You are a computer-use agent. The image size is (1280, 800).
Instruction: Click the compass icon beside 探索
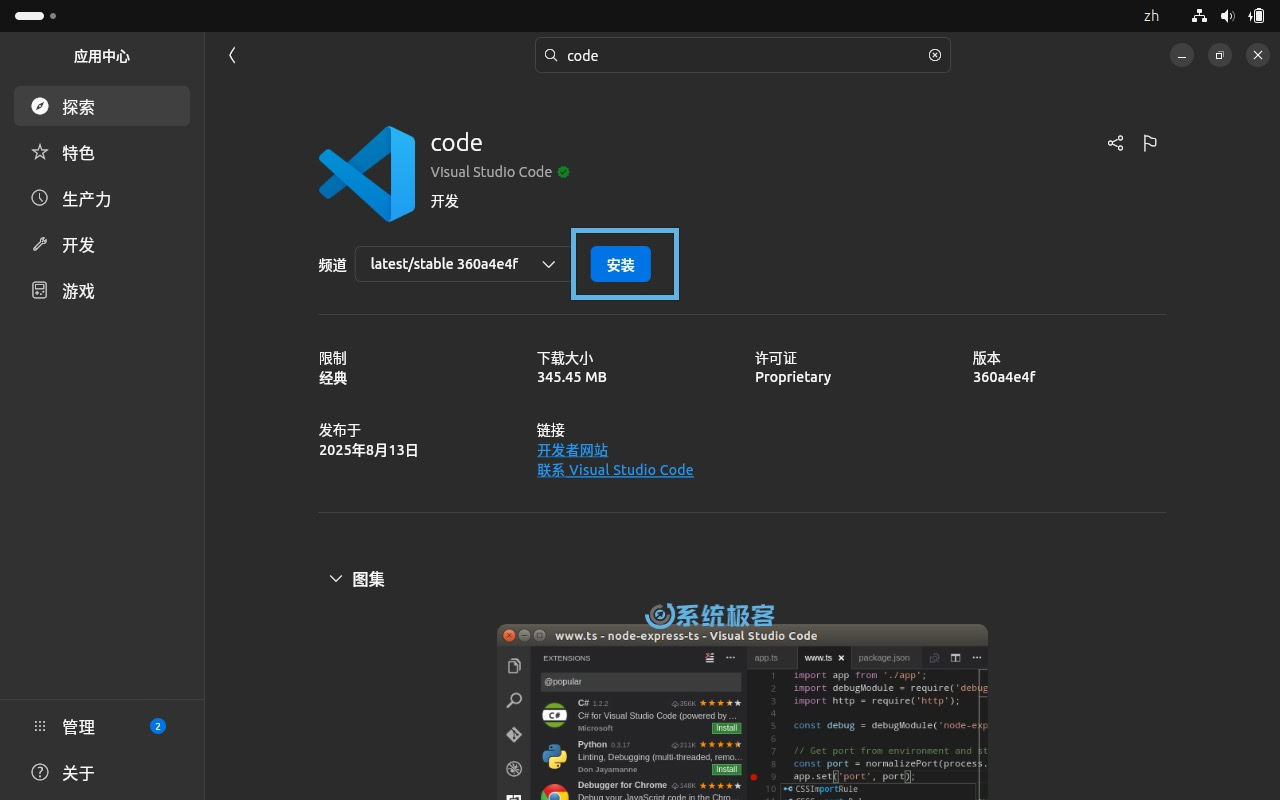(x=40, y=106)
